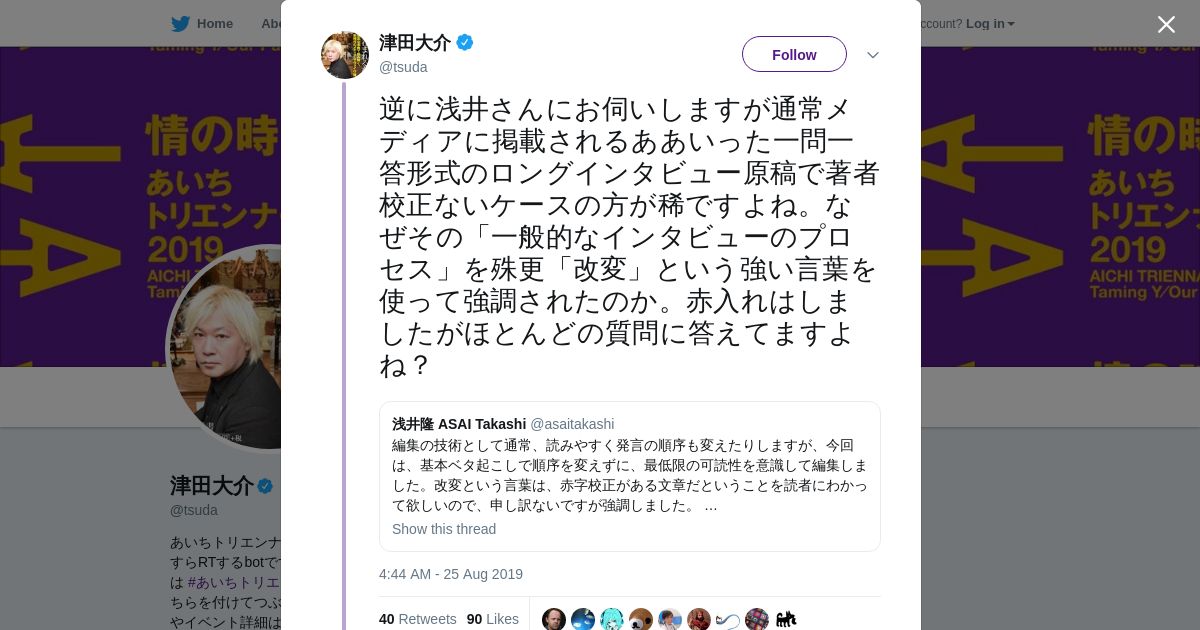This screenshot has width=1200, height=630.
Task: Click the brown bear liker avatar
Action: click(641, 620)
